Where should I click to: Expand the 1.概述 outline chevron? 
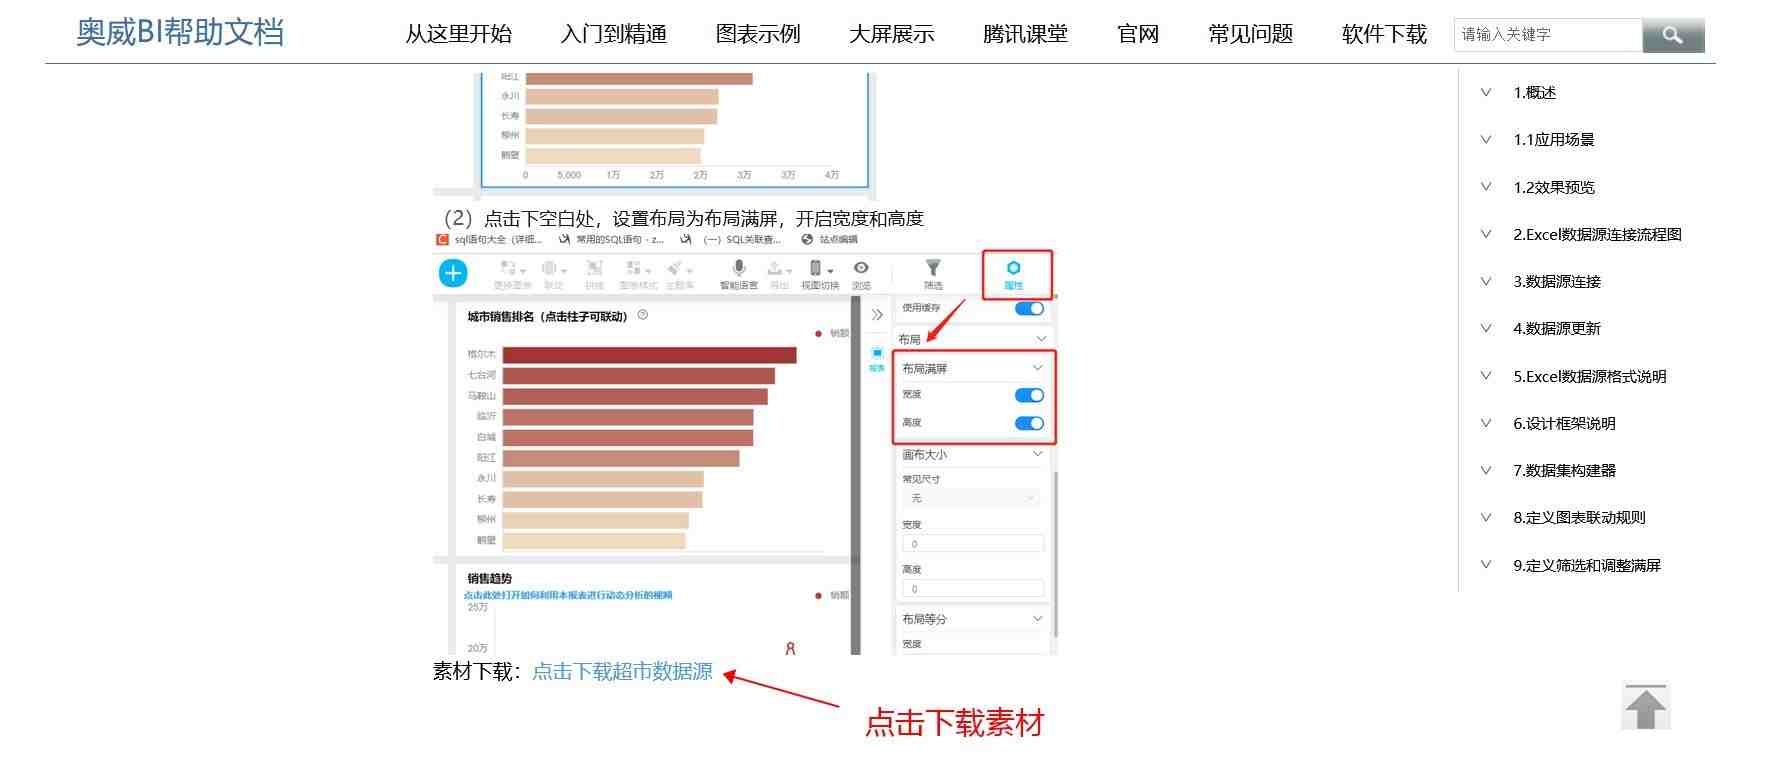(1486, 92)
